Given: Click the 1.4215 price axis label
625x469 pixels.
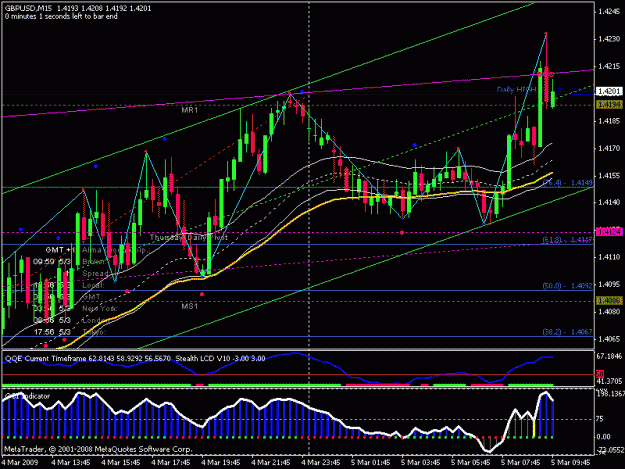Looking at the screenshot, I should [609, 66].
